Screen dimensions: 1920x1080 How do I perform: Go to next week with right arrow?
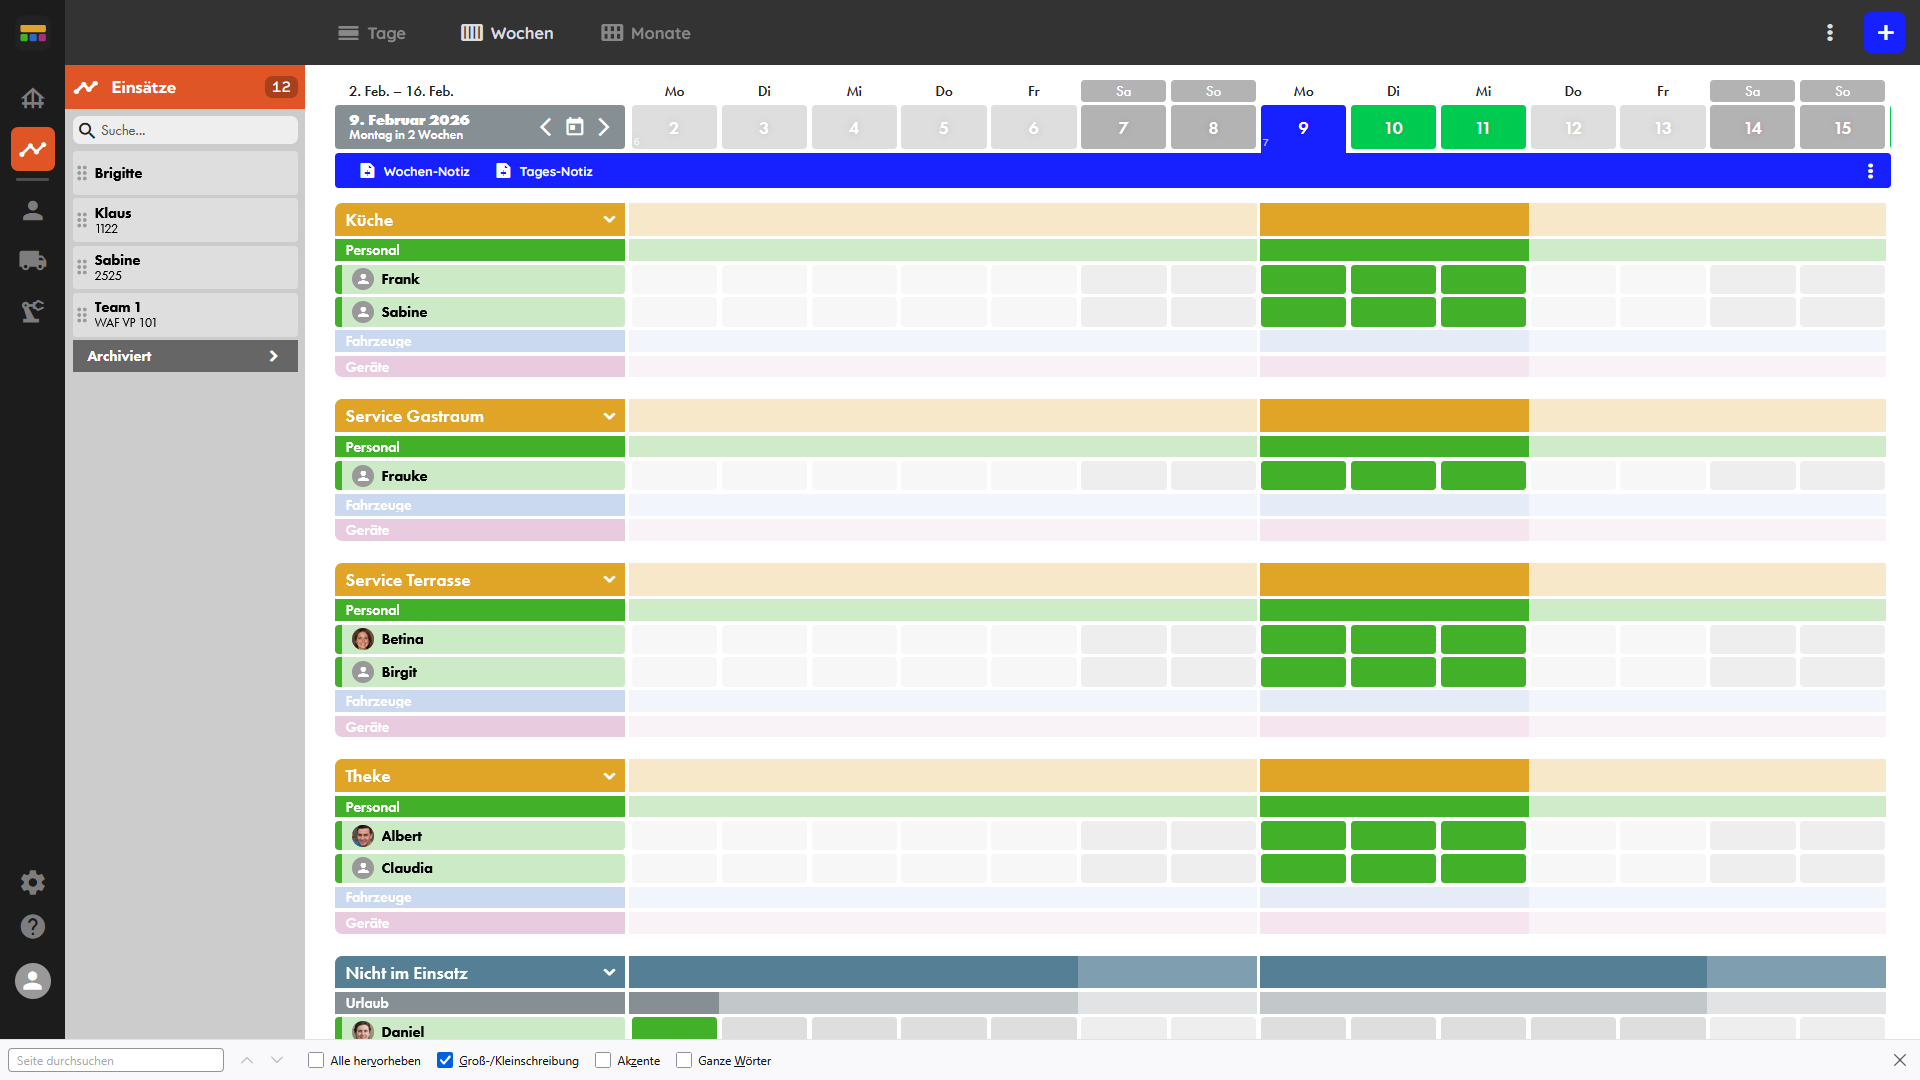pyautogui.click(x=604, y=127)
